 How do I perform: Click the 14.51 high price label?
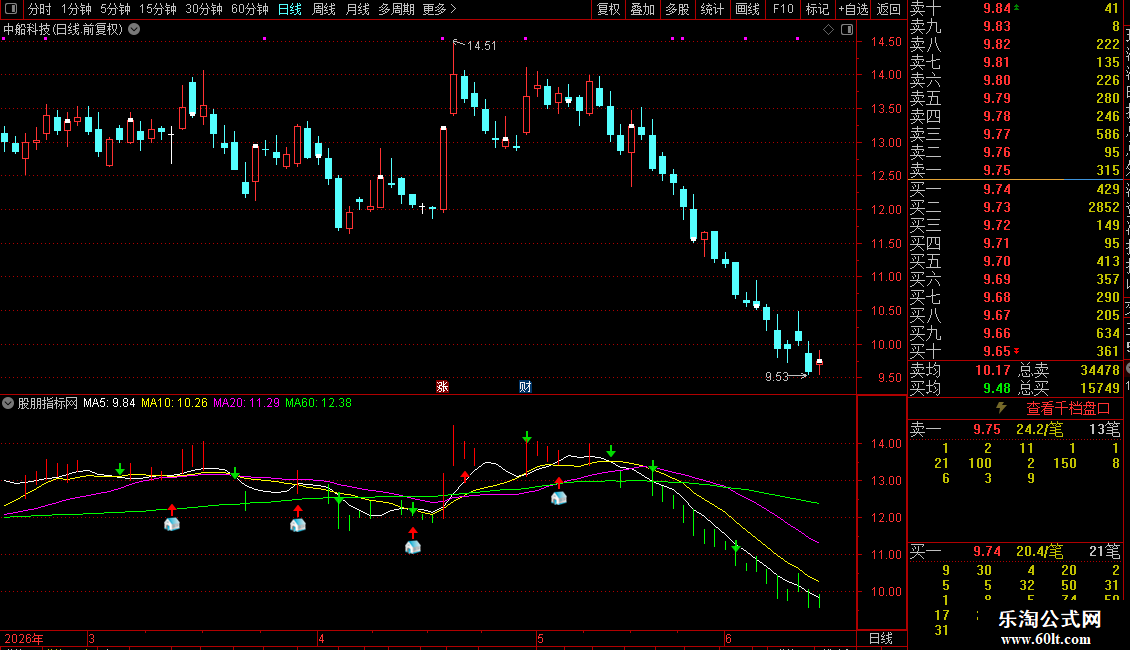click(481, 46)
